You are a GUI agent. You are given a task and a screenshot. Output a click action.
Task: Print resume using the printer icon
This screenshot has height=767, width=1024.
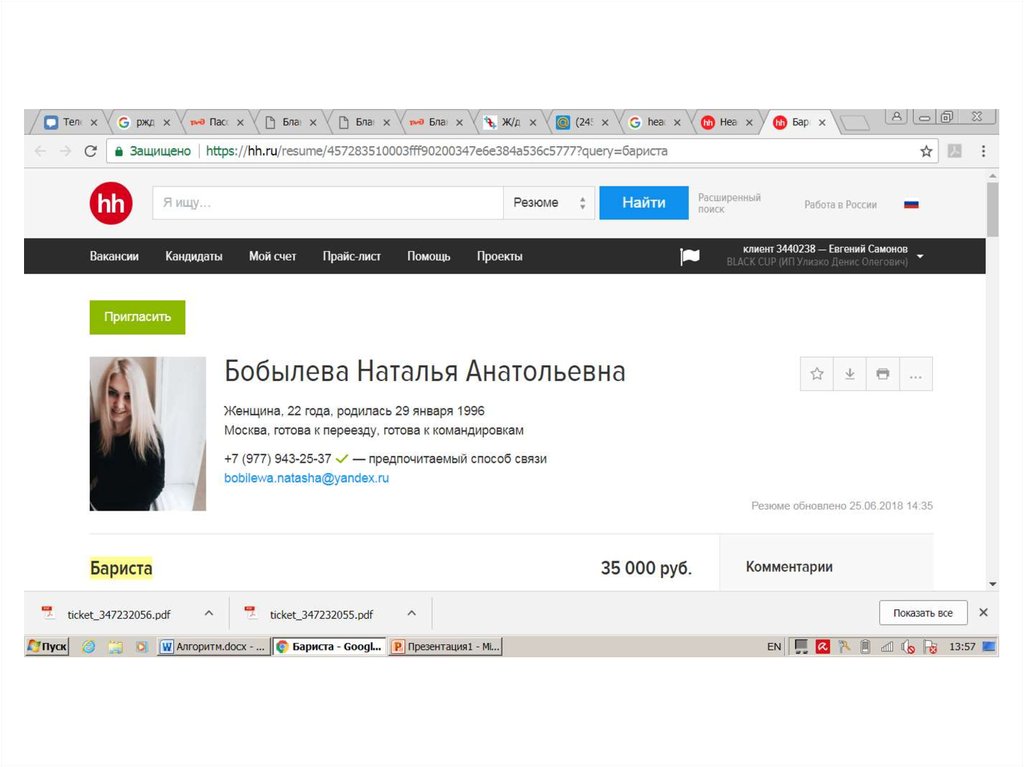tap(883, 374)
